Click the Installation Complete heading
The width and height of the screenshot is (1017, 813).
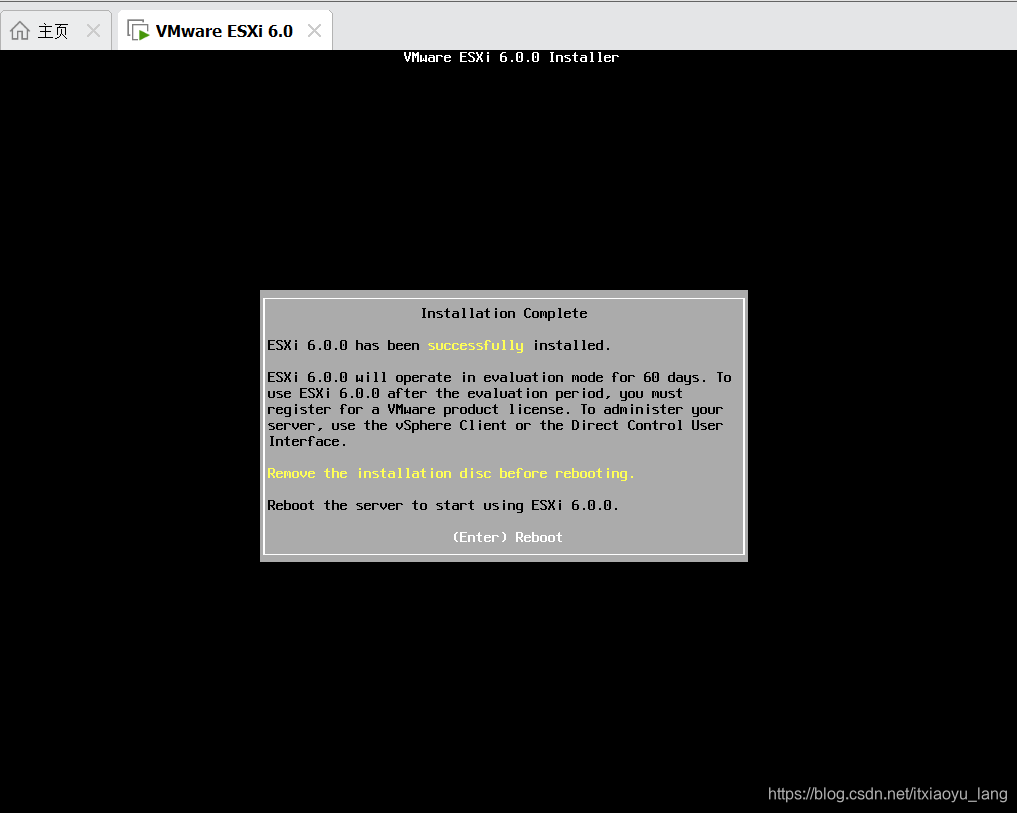pos(504,313)
